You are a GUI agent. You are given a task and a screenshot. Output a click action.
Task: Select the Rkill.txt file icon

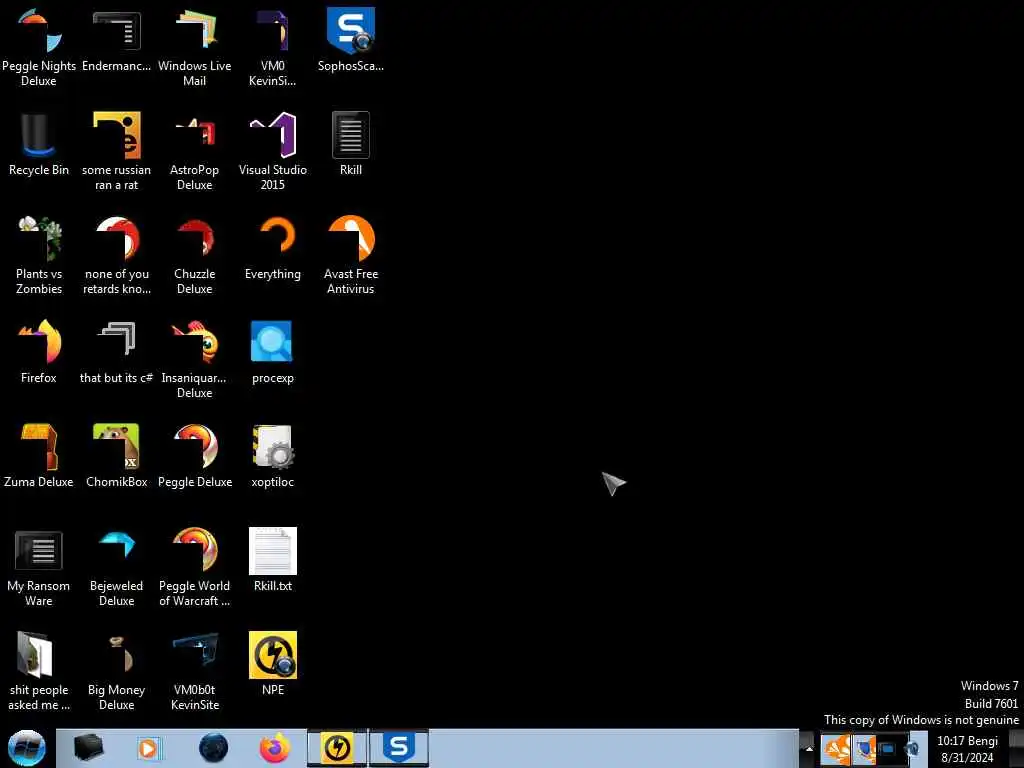272,561
